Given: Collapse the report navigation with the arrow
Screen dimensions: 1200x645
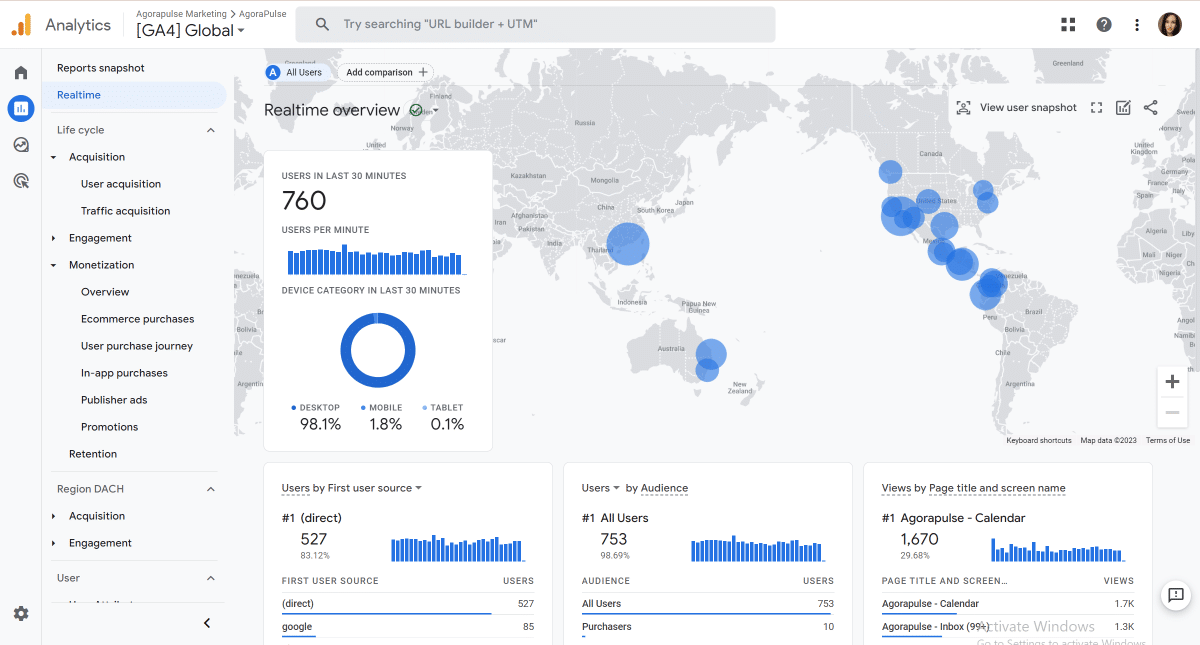Looking at the screenshot, I should coord(207,623).
